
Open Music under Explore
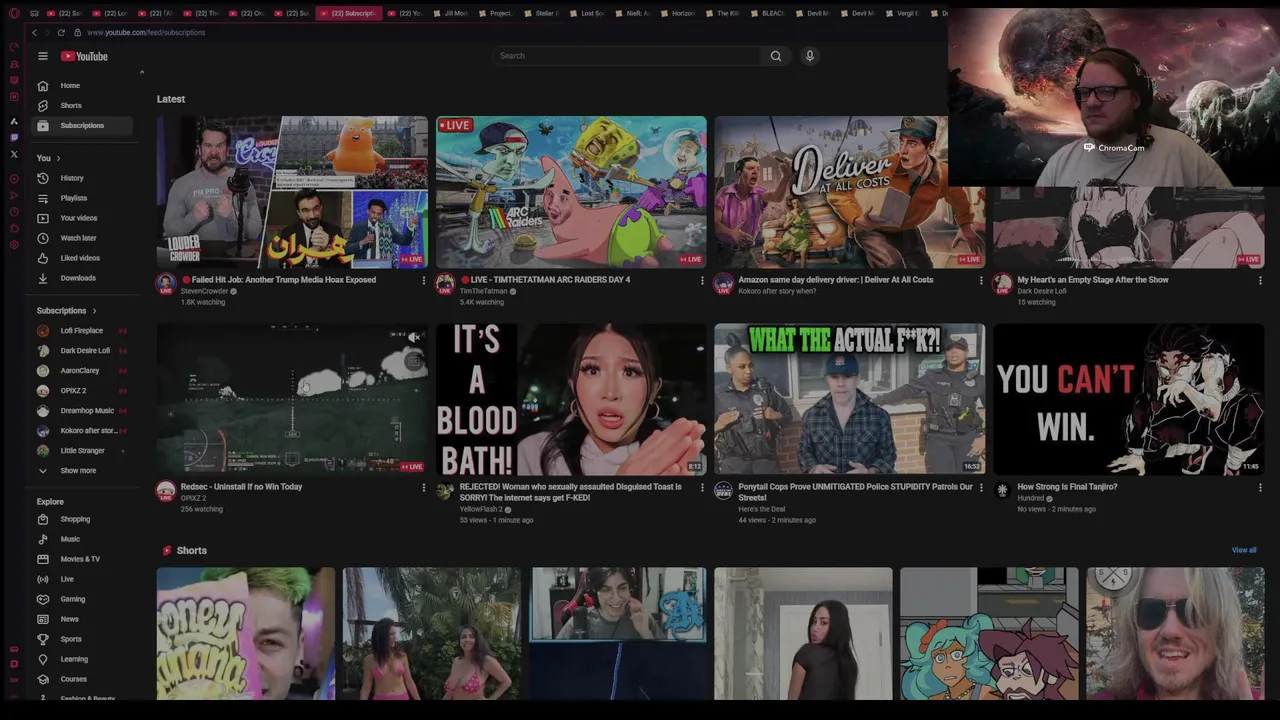click(x=83, y=539)
